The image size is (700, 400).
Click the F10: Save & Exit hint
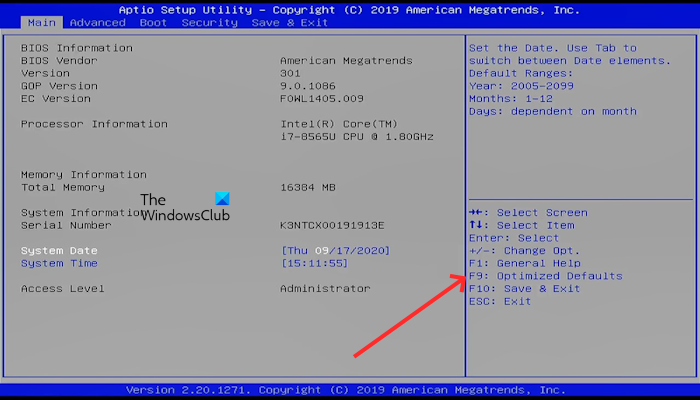coord(524,288)
